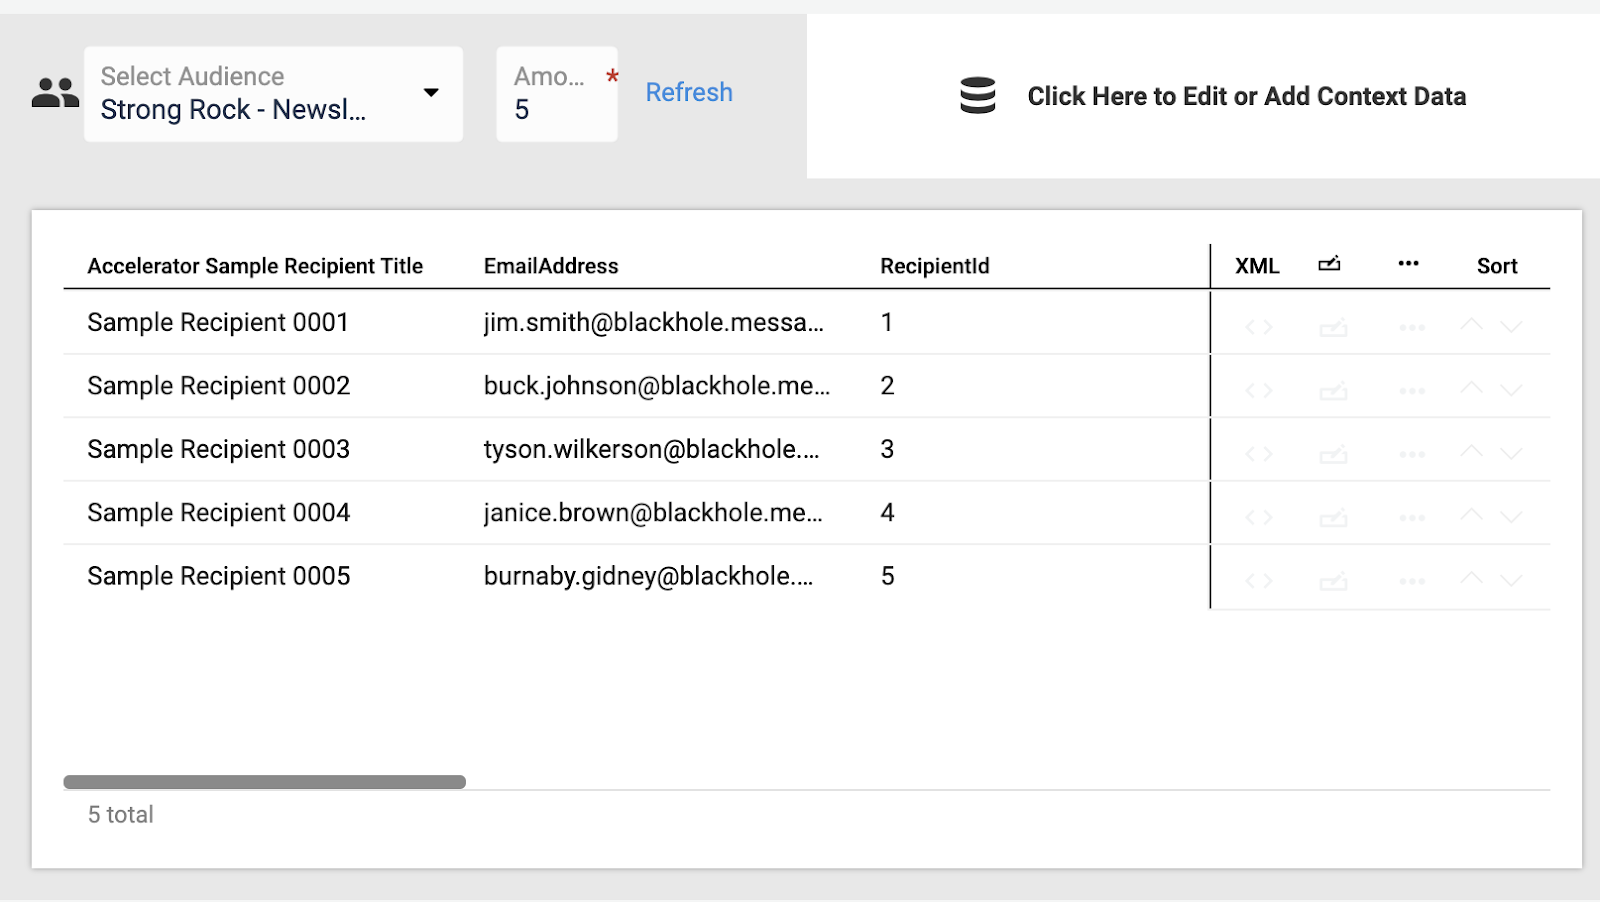
Task: Click the database context data icon
Action: (x=977, y=95)
